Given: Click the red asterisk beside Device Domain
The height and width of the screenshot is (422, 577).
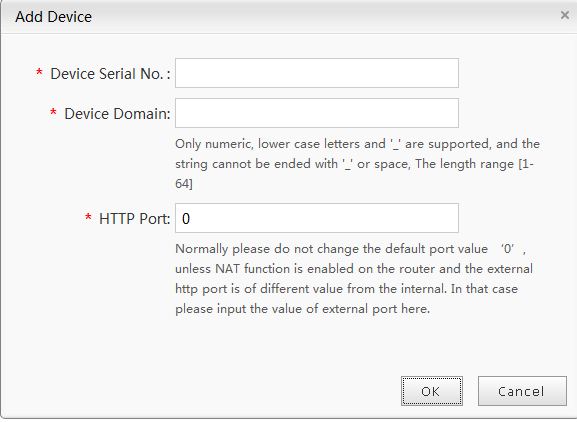Looking at the screenshot, I should [53, 112].
